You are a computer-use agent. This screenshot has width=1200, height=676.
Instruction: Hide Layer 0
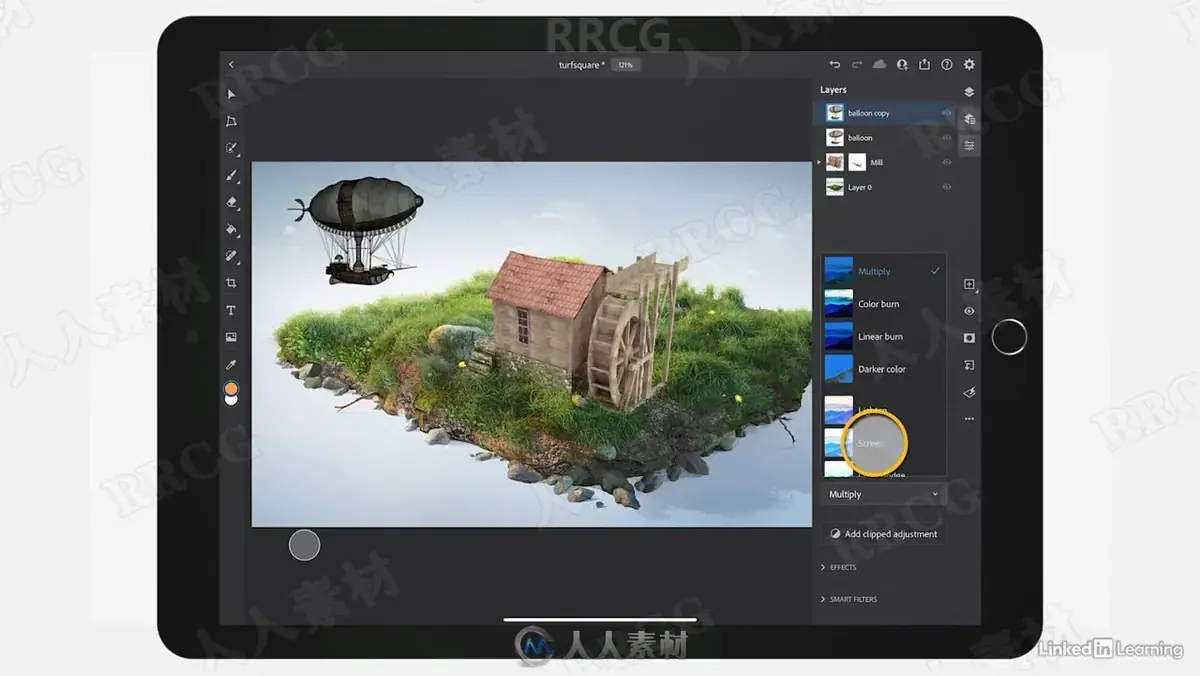tap(946, 187)
